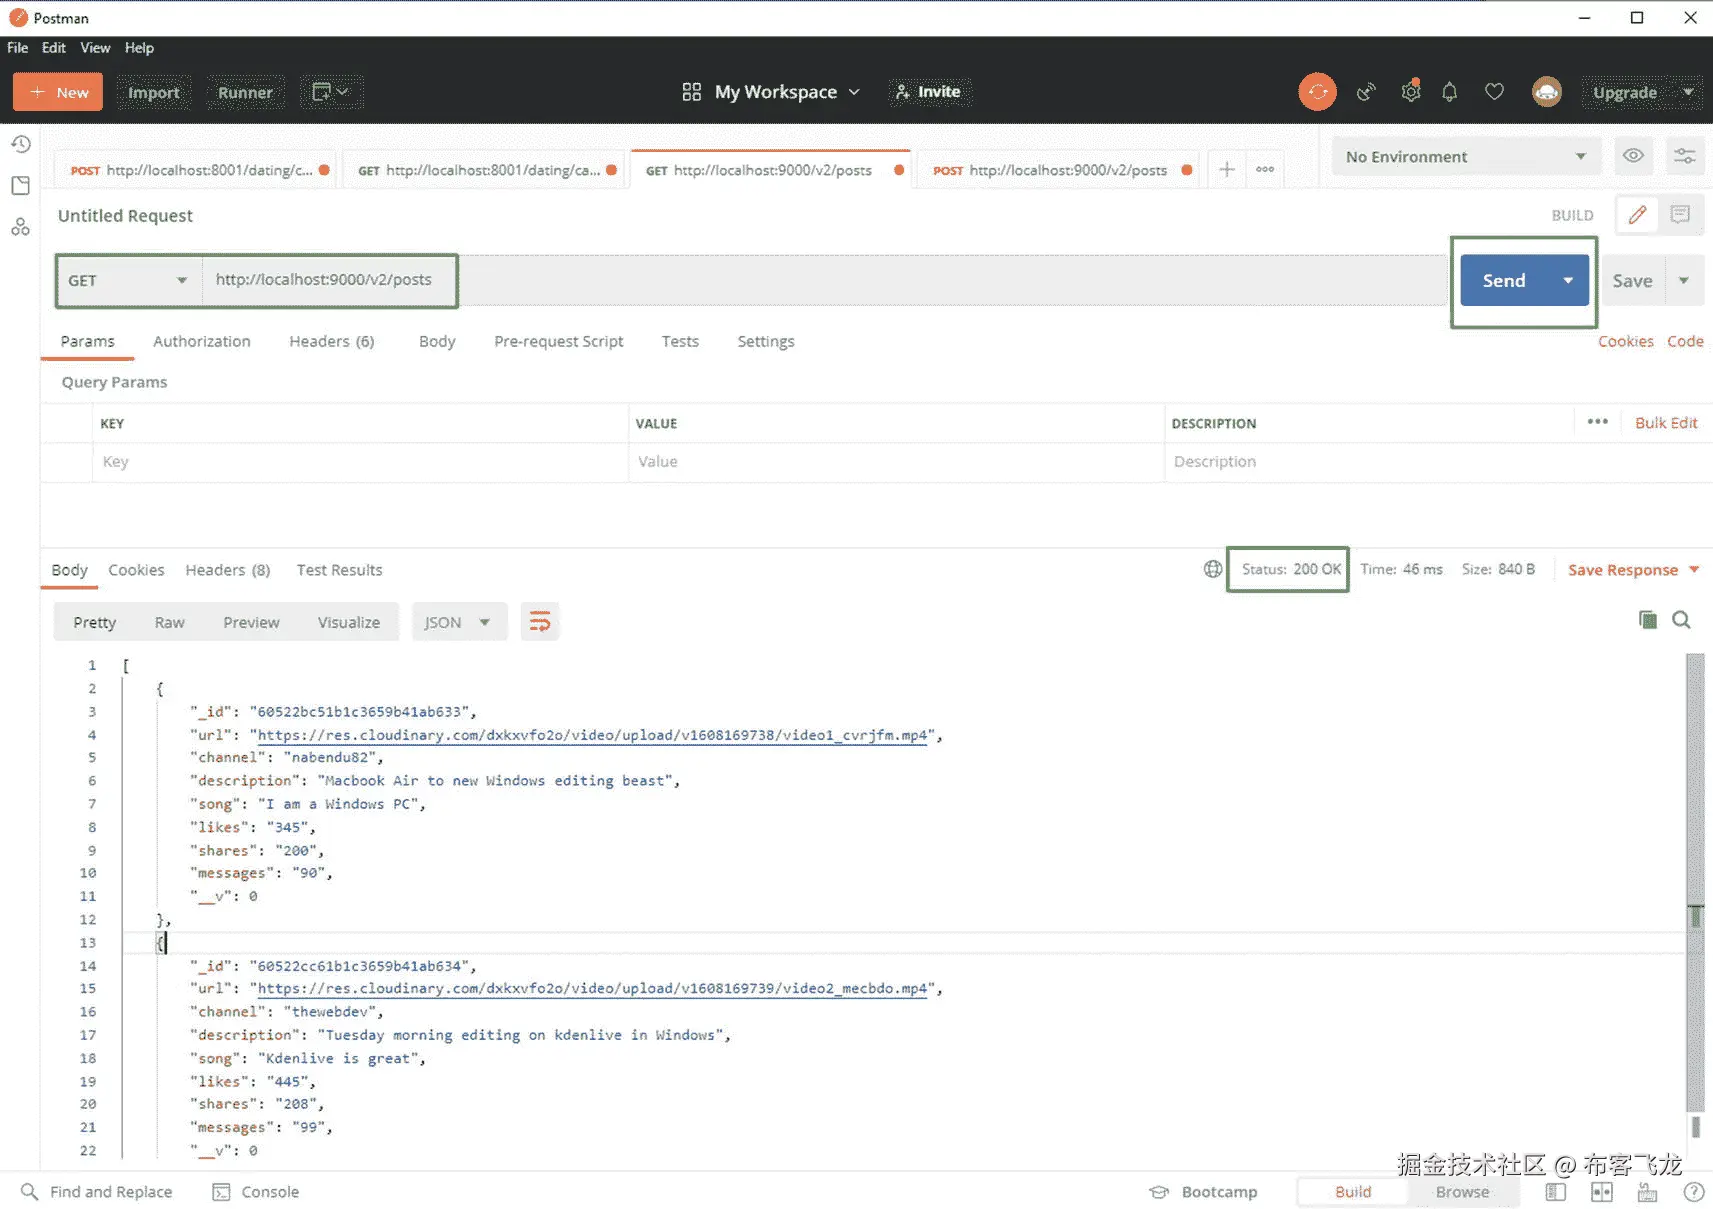Image resolution: width=1713 pixels, height=1209 pixels.
Task: Open the capture requests satellite icon
Action: (x=1366, y=92)
